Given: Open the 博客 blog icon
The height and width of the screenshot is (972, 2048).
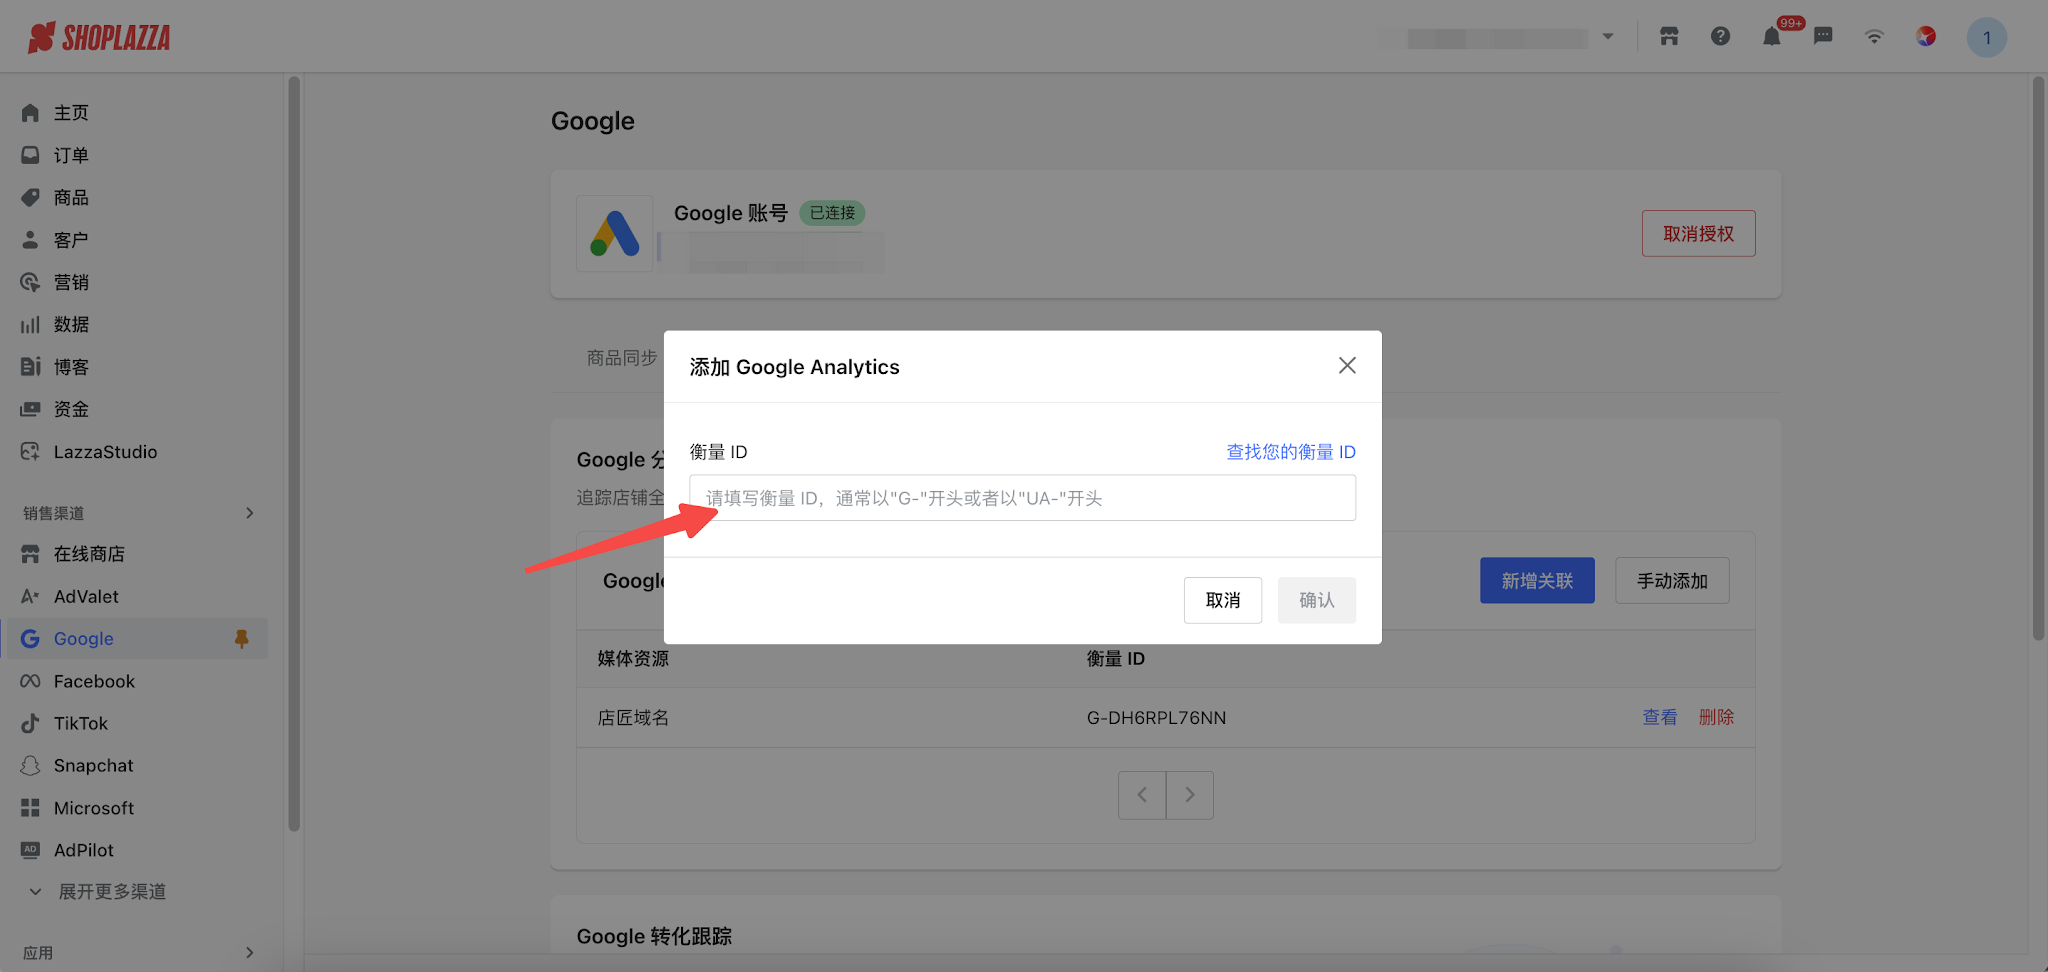Looking at the screenshot, I should 30,367.
